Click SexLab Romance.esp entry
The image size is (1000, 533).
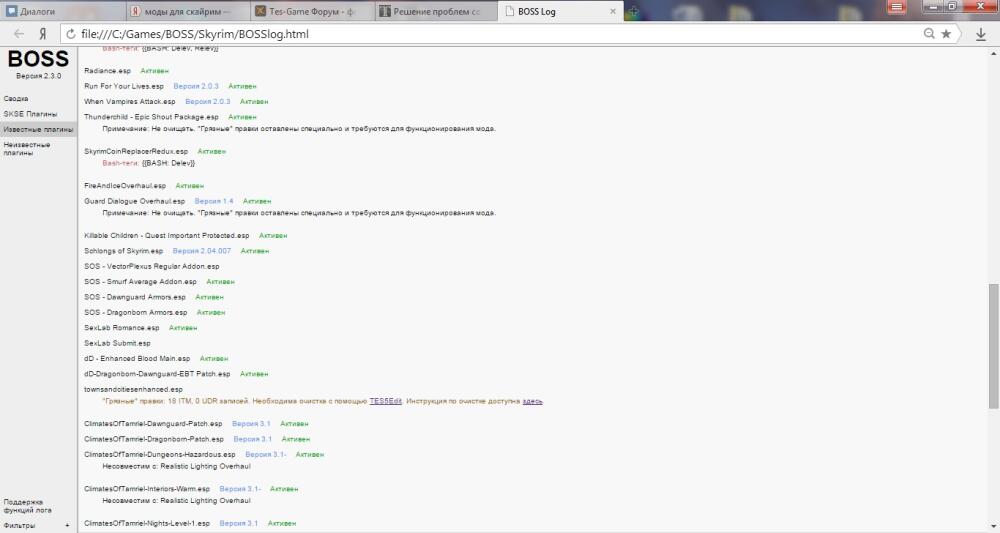click(x=122, y=328)
